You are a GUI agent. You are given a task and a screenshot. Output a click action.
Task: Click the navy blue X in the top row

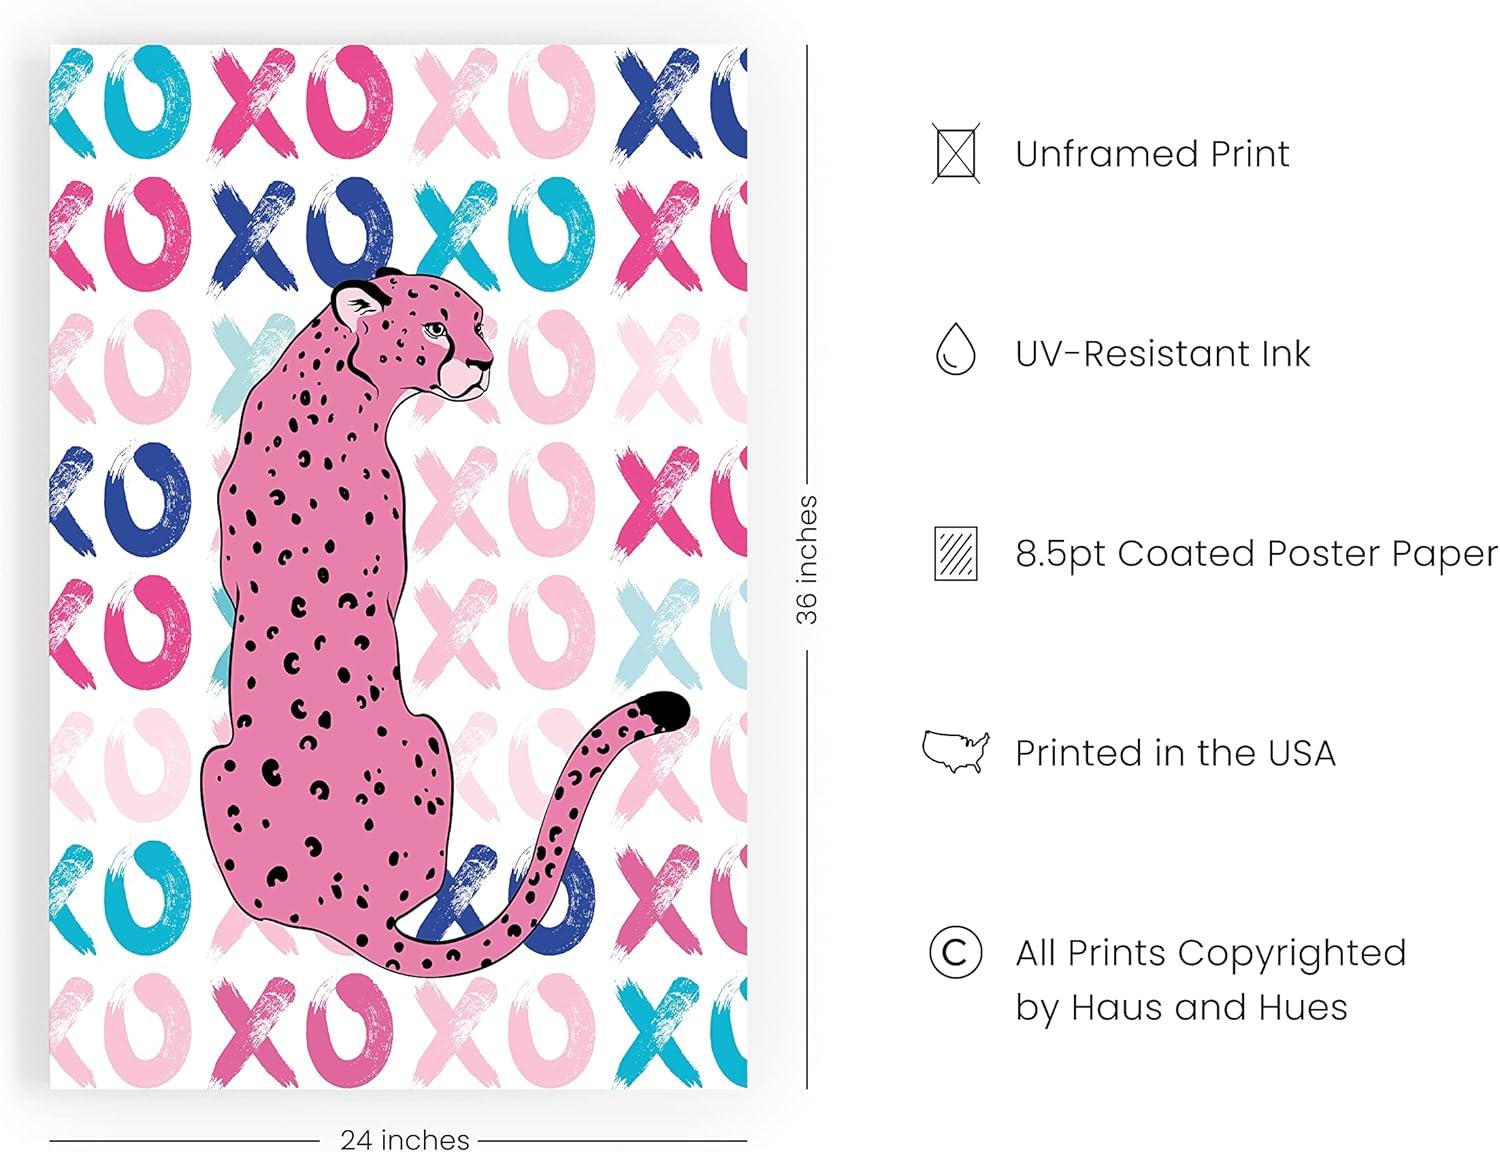tap(656, 100)
